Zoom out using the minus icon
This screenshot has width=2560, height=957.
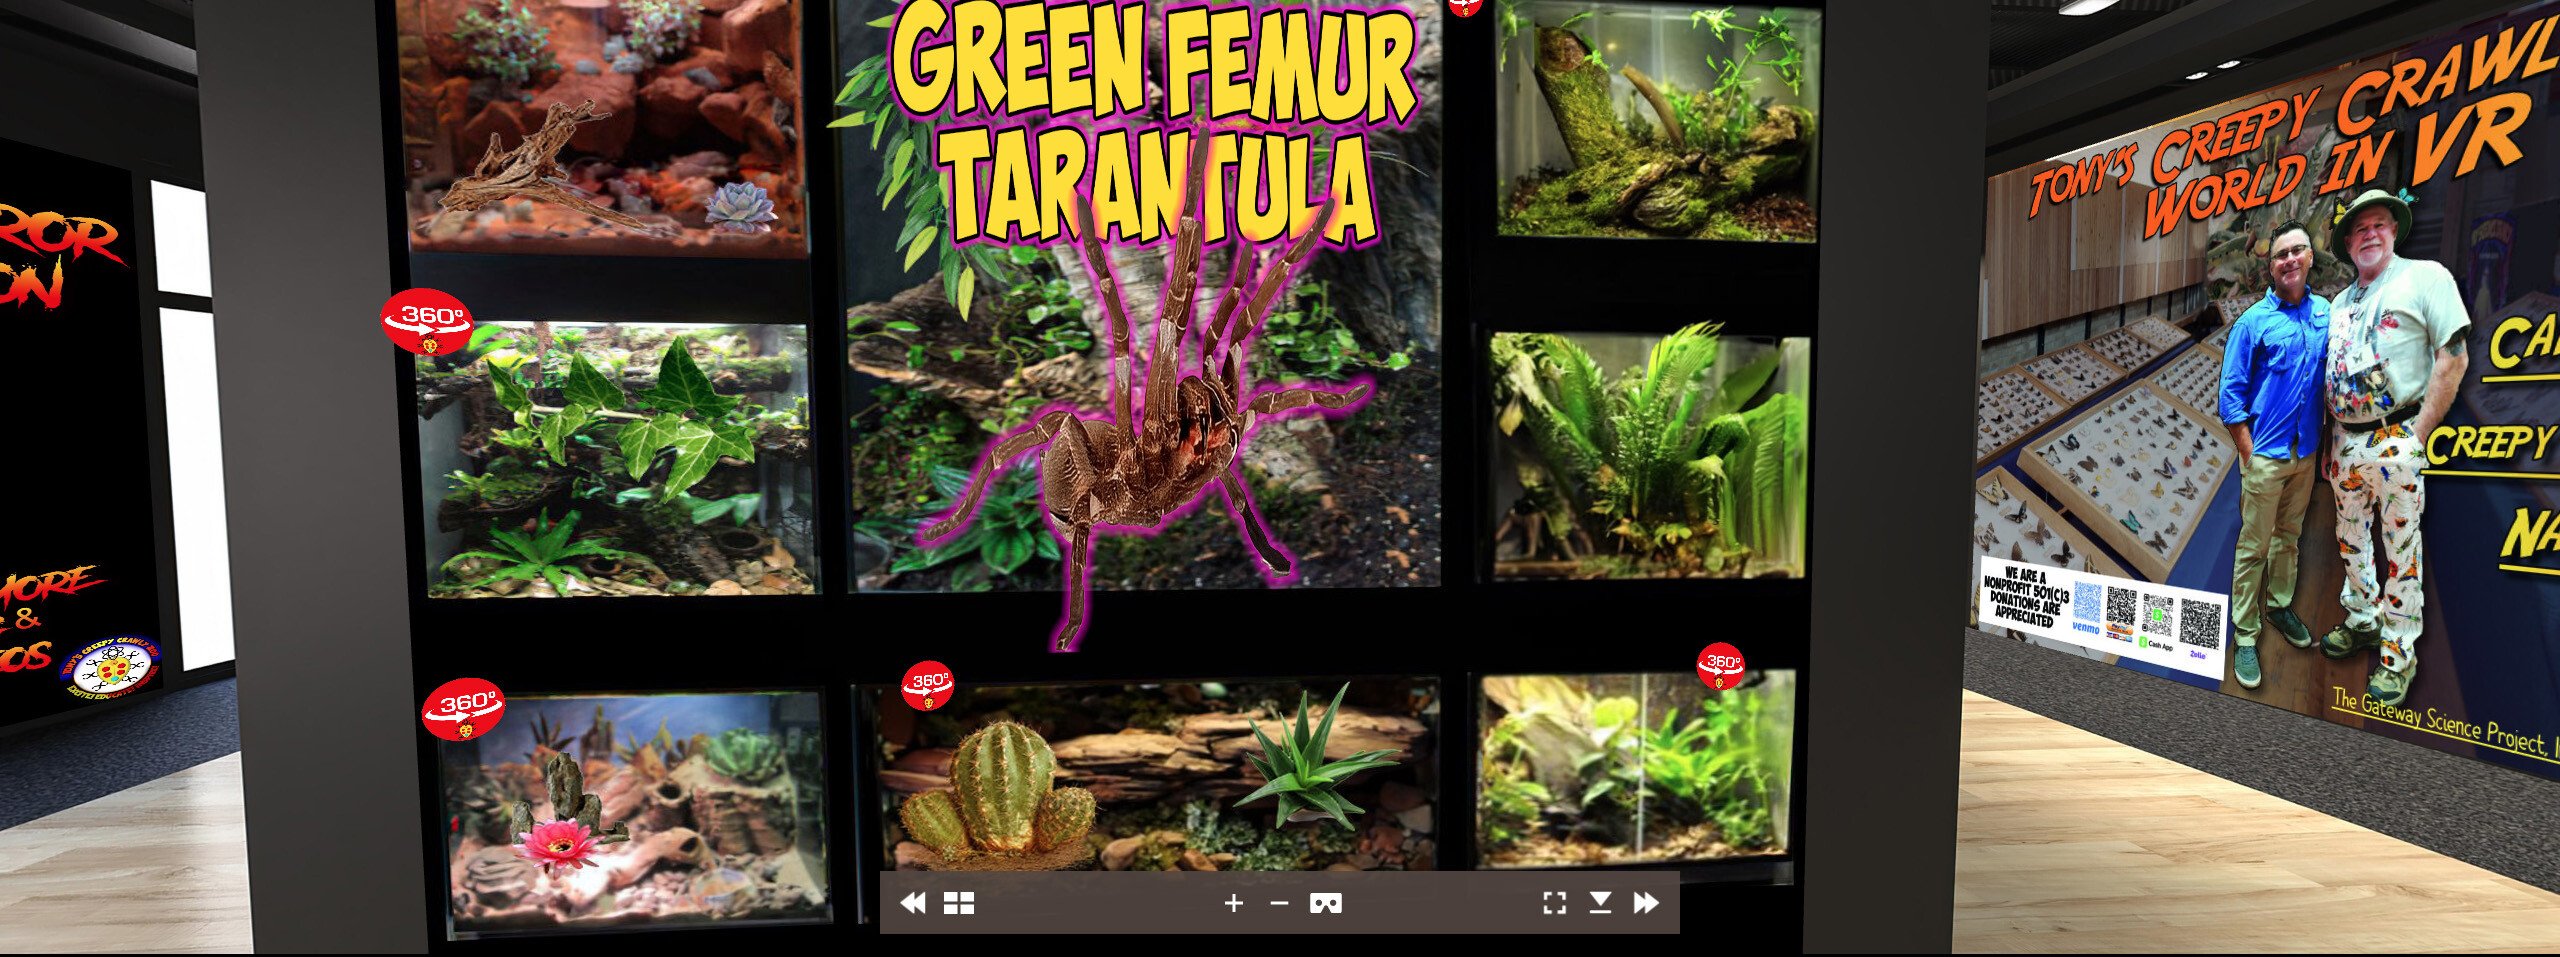point(1278,903)
